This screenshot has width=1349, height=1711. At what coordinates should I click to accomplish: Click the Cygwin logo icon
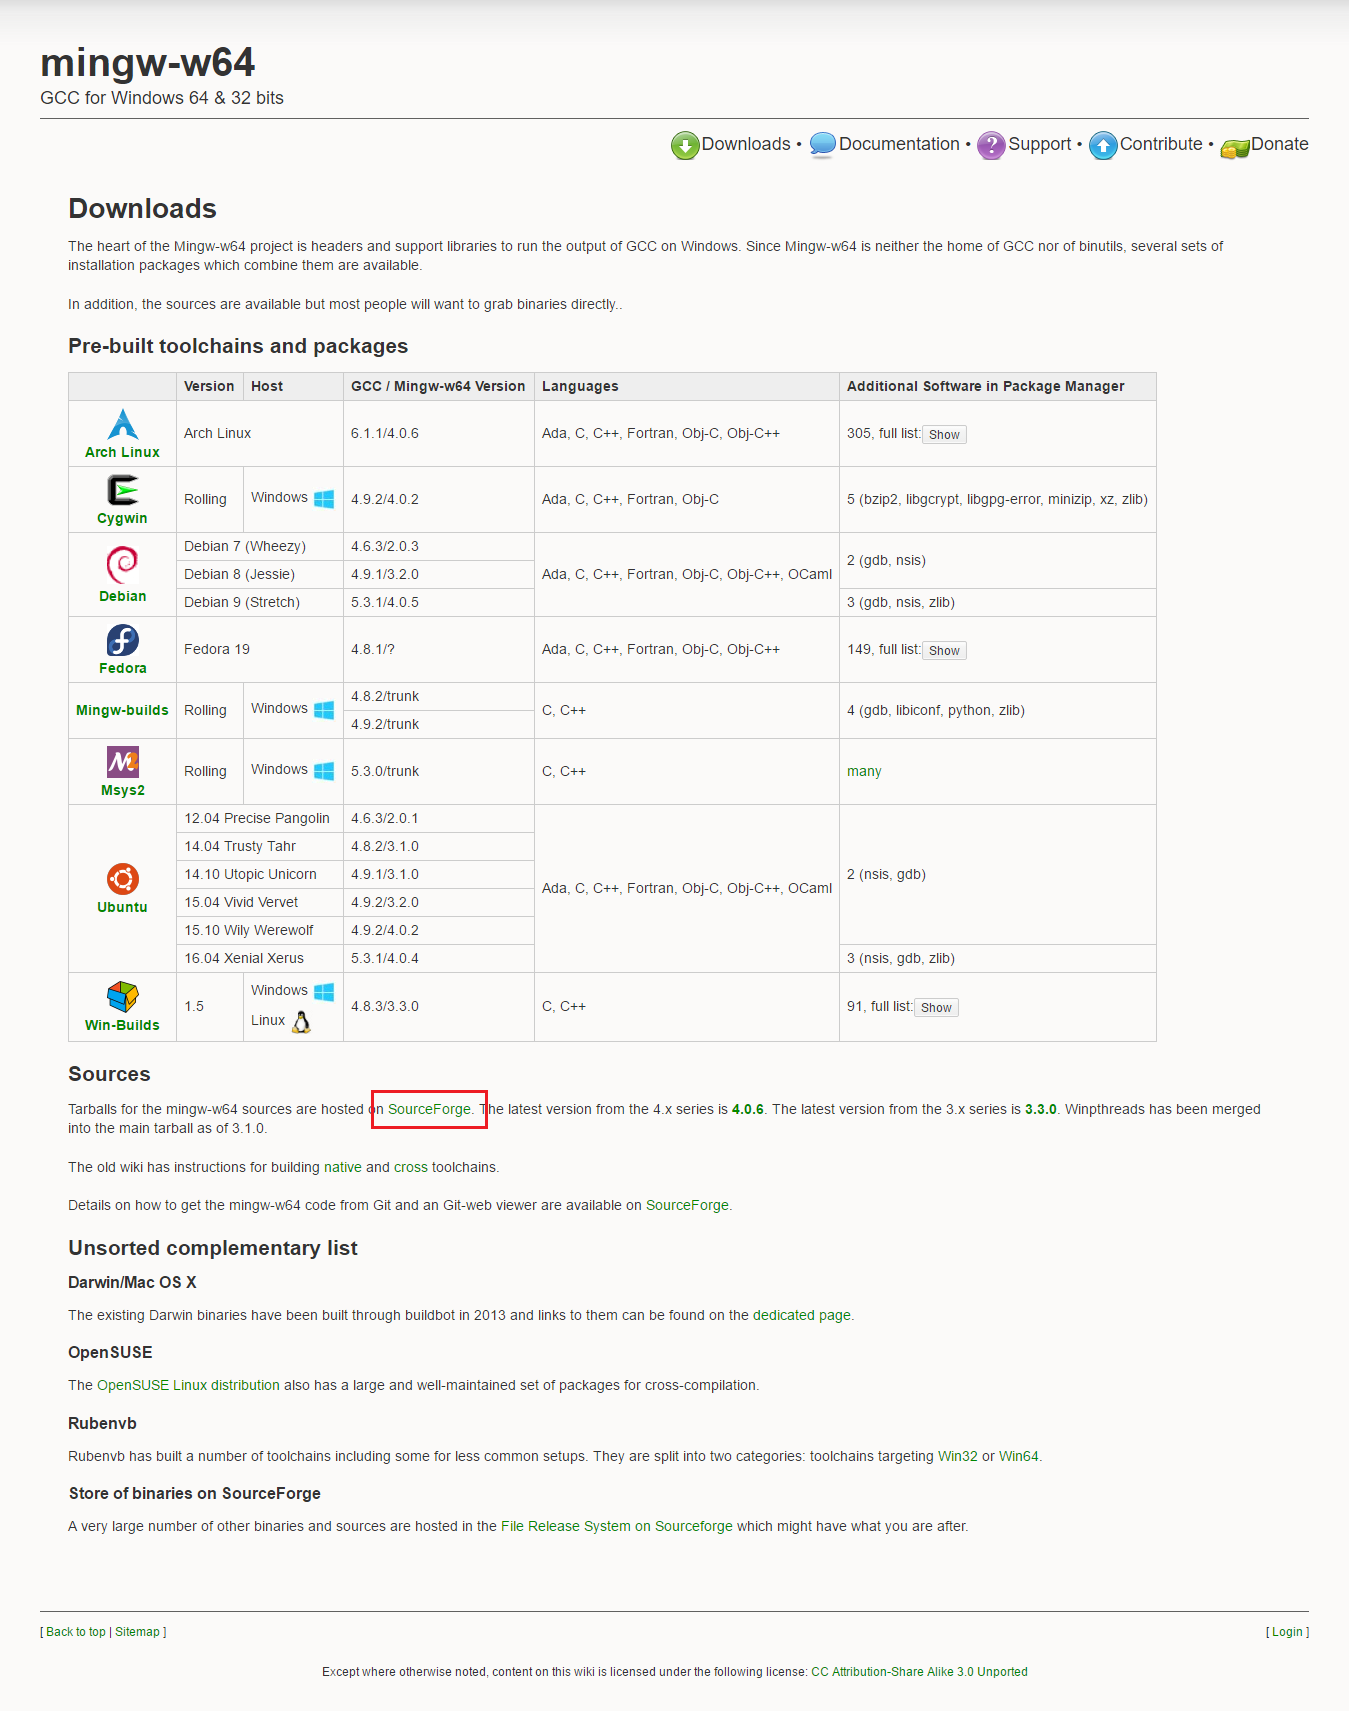(x=123, y=490)
